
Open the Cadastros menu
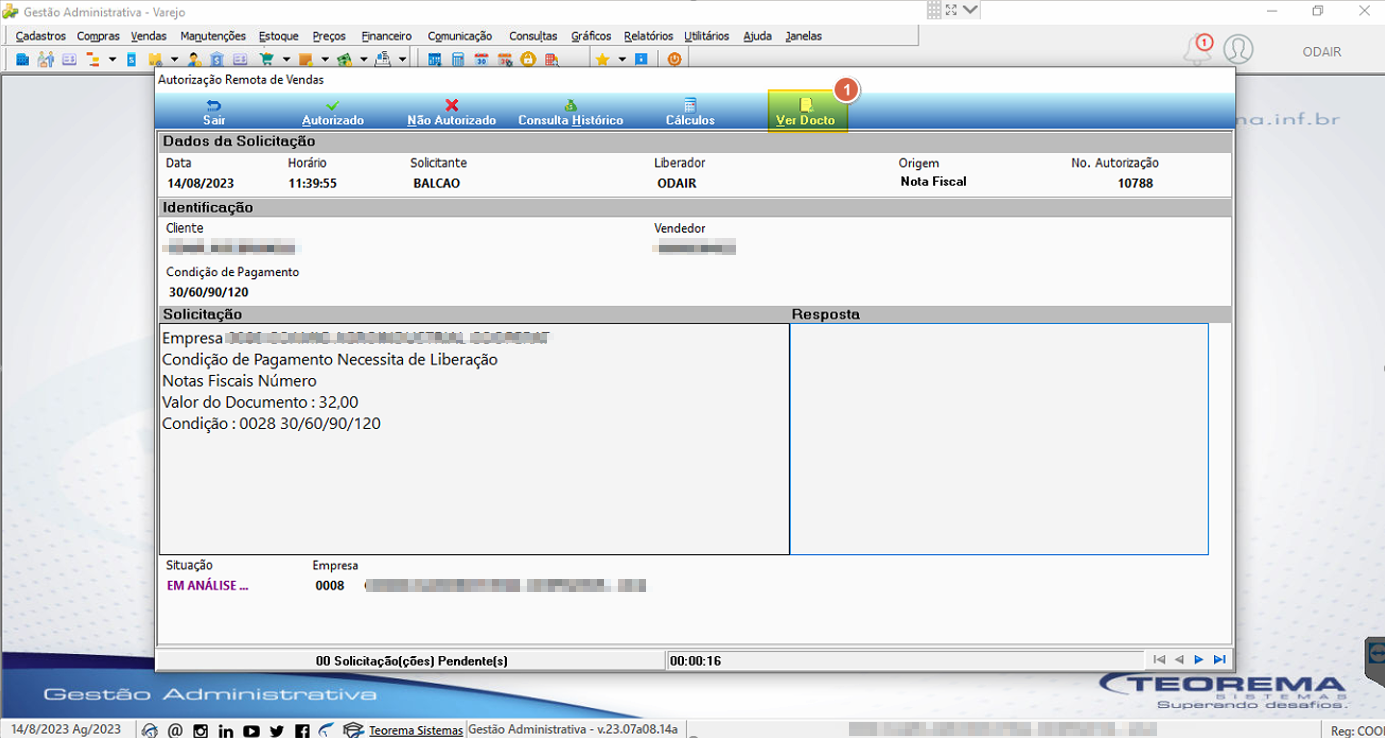41,36
